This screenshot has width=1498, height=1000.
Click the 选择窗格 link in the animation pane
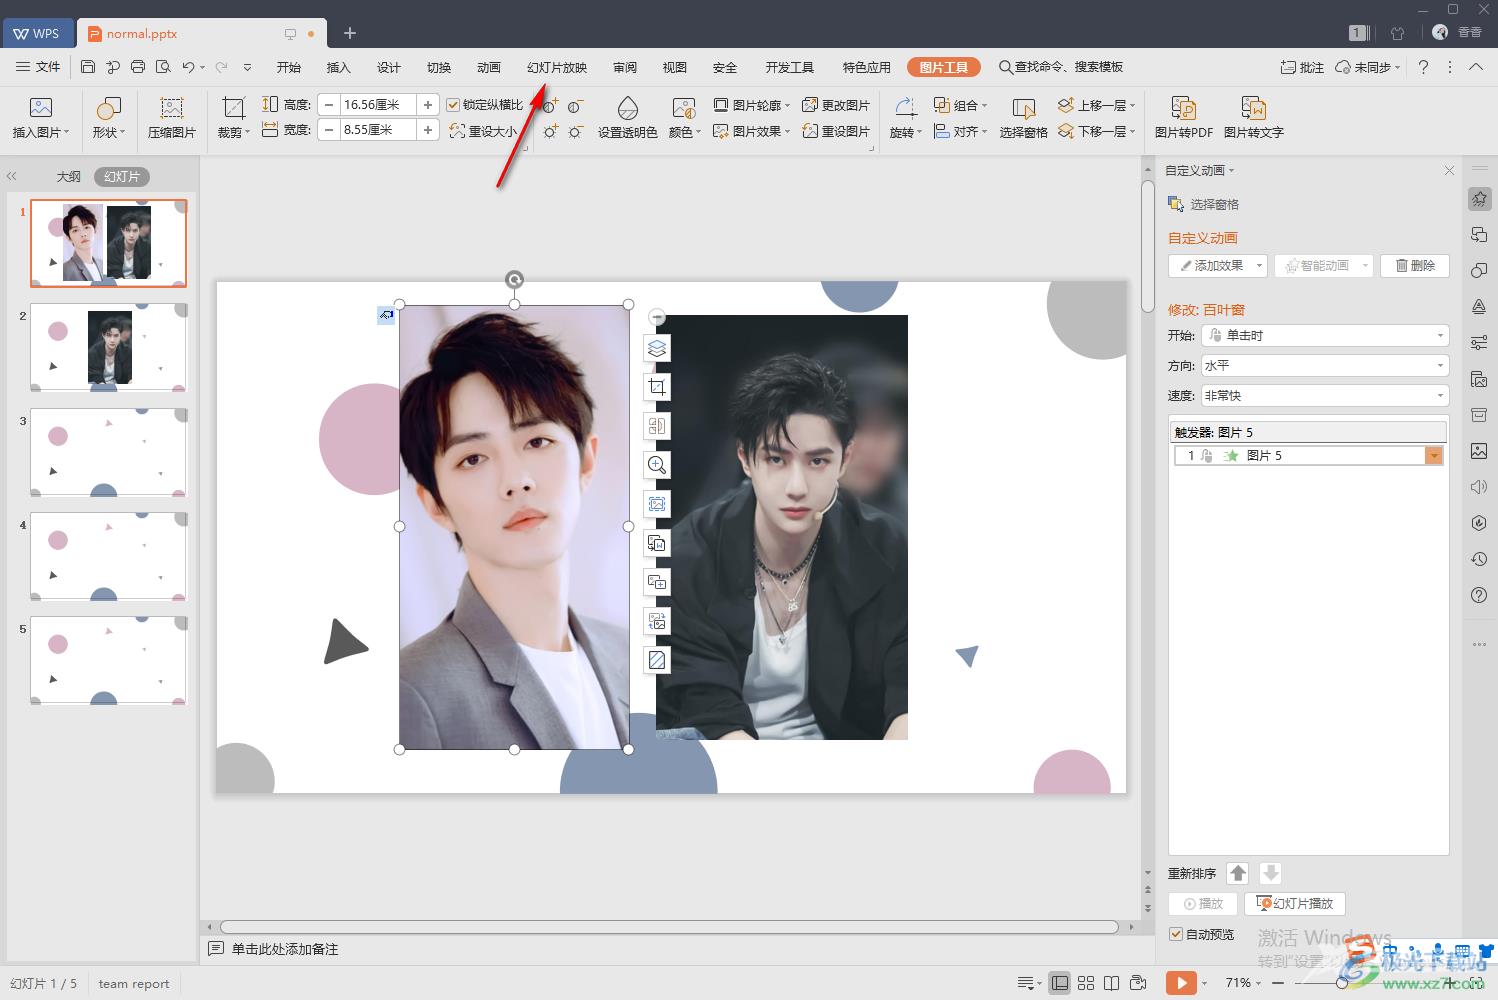coord(1204,204)
